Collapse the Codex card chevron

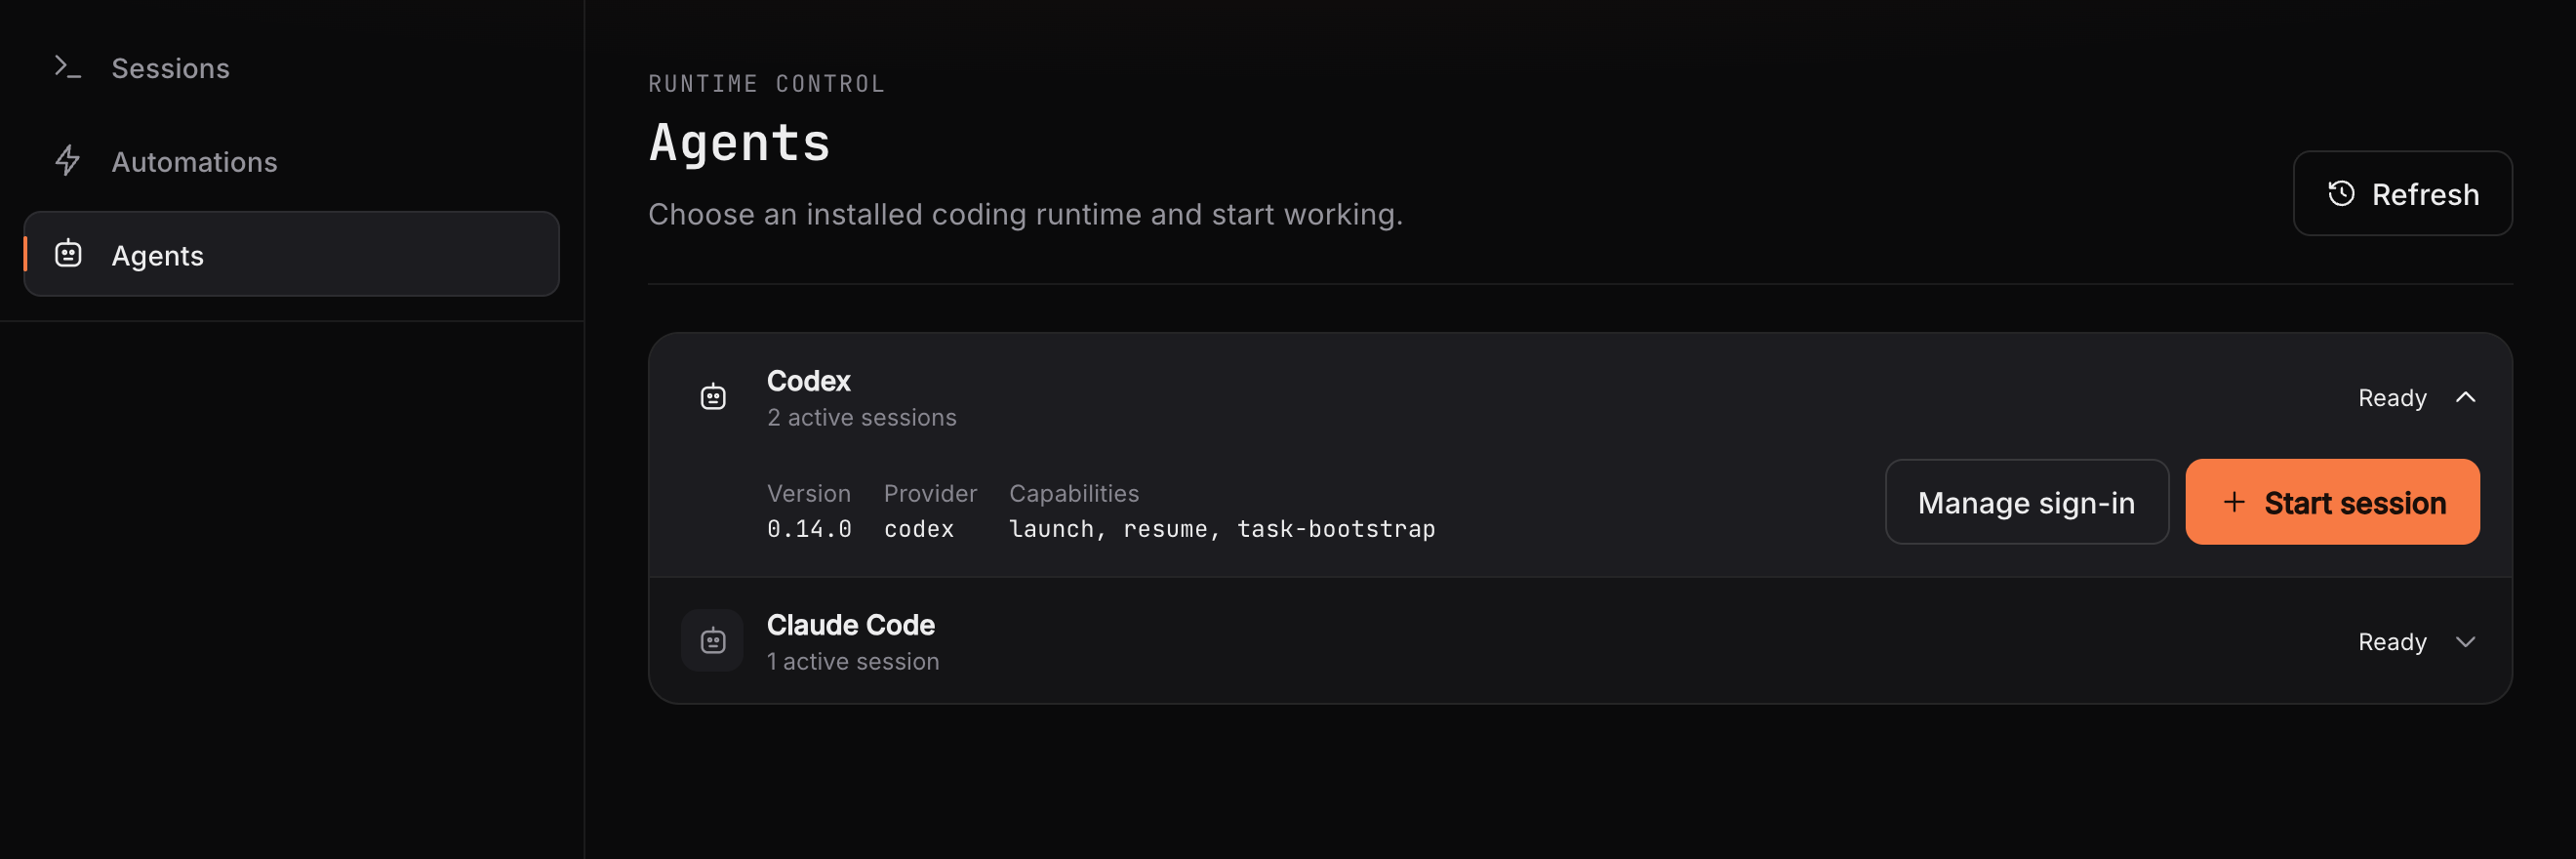2466,397
